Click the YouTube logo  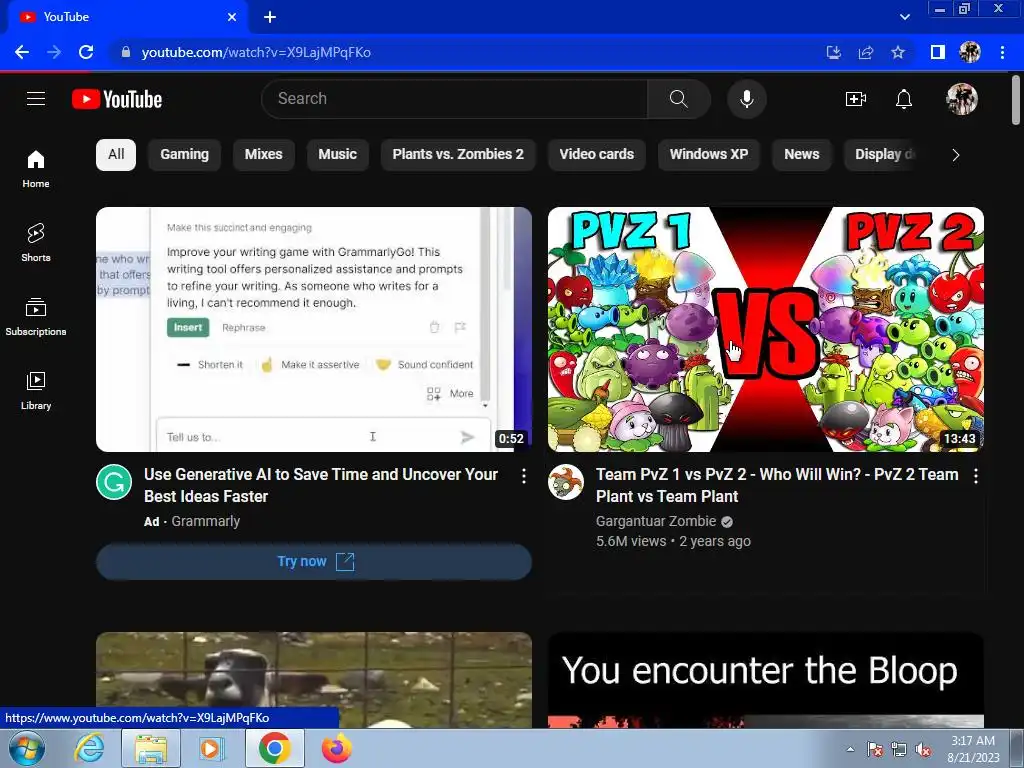point(117,99)
